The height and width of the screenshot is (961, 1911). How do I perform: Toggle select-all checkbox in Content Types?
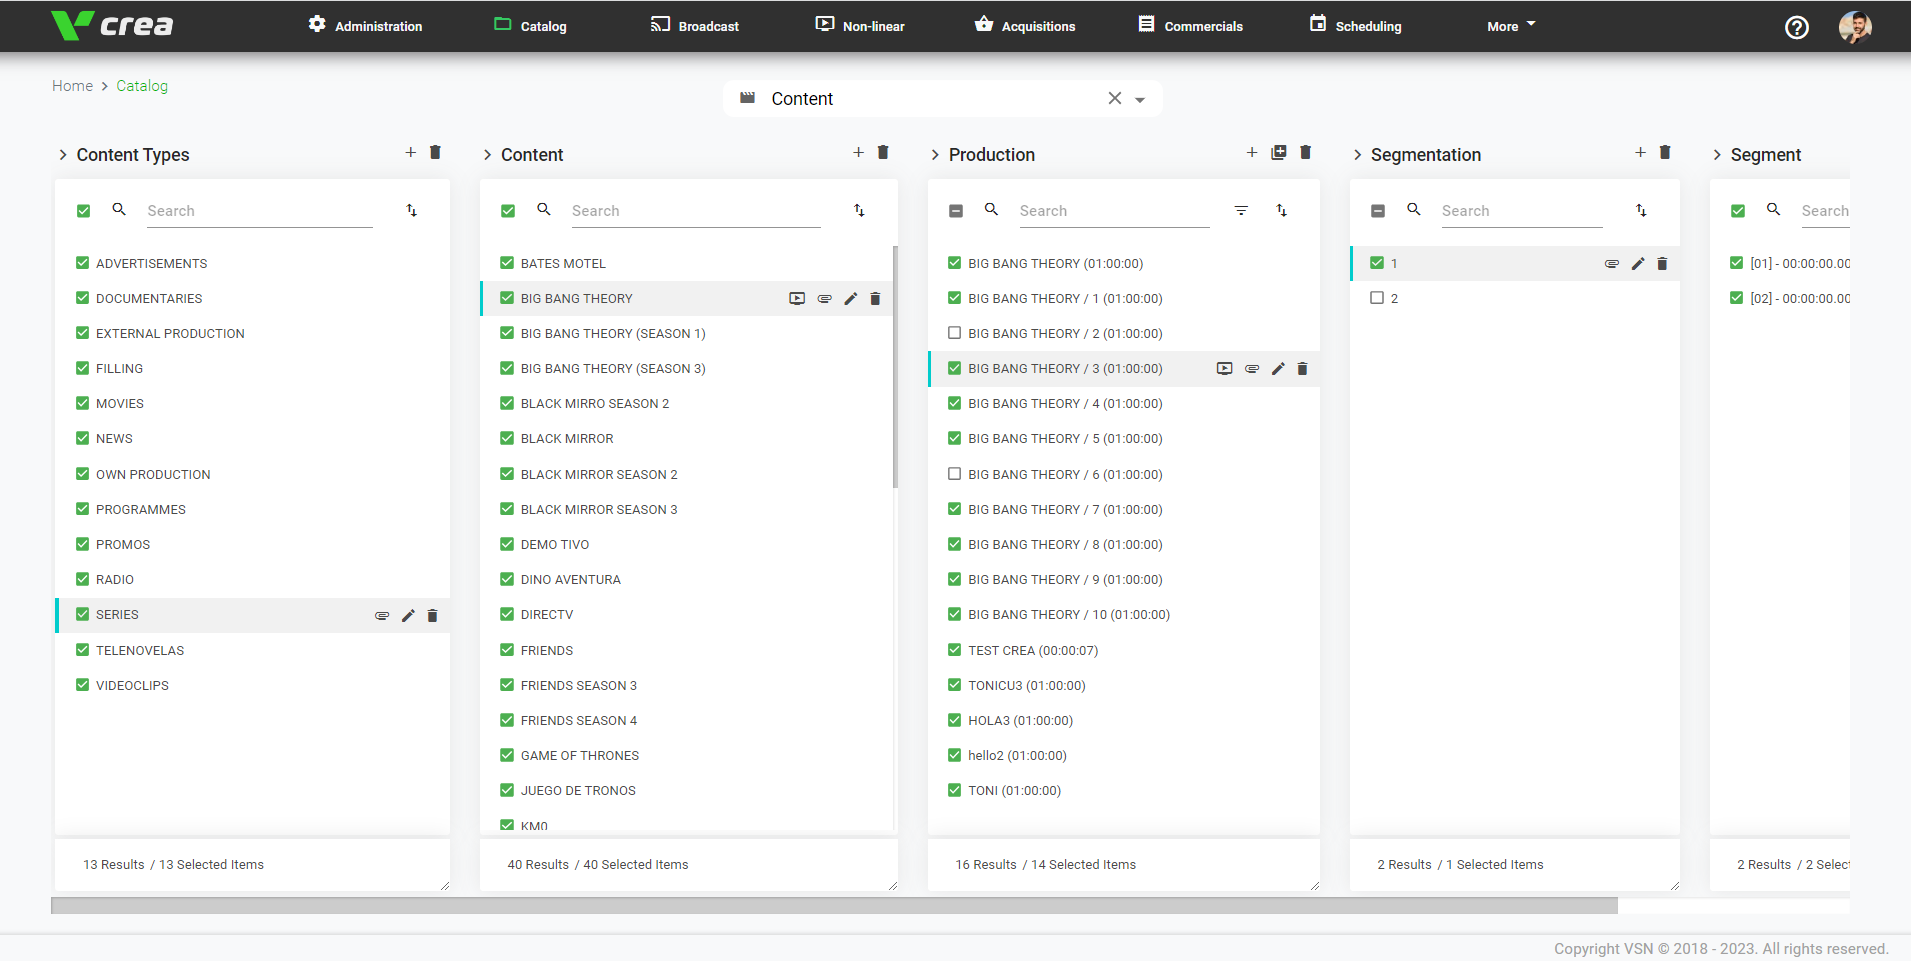click(84, 211)
